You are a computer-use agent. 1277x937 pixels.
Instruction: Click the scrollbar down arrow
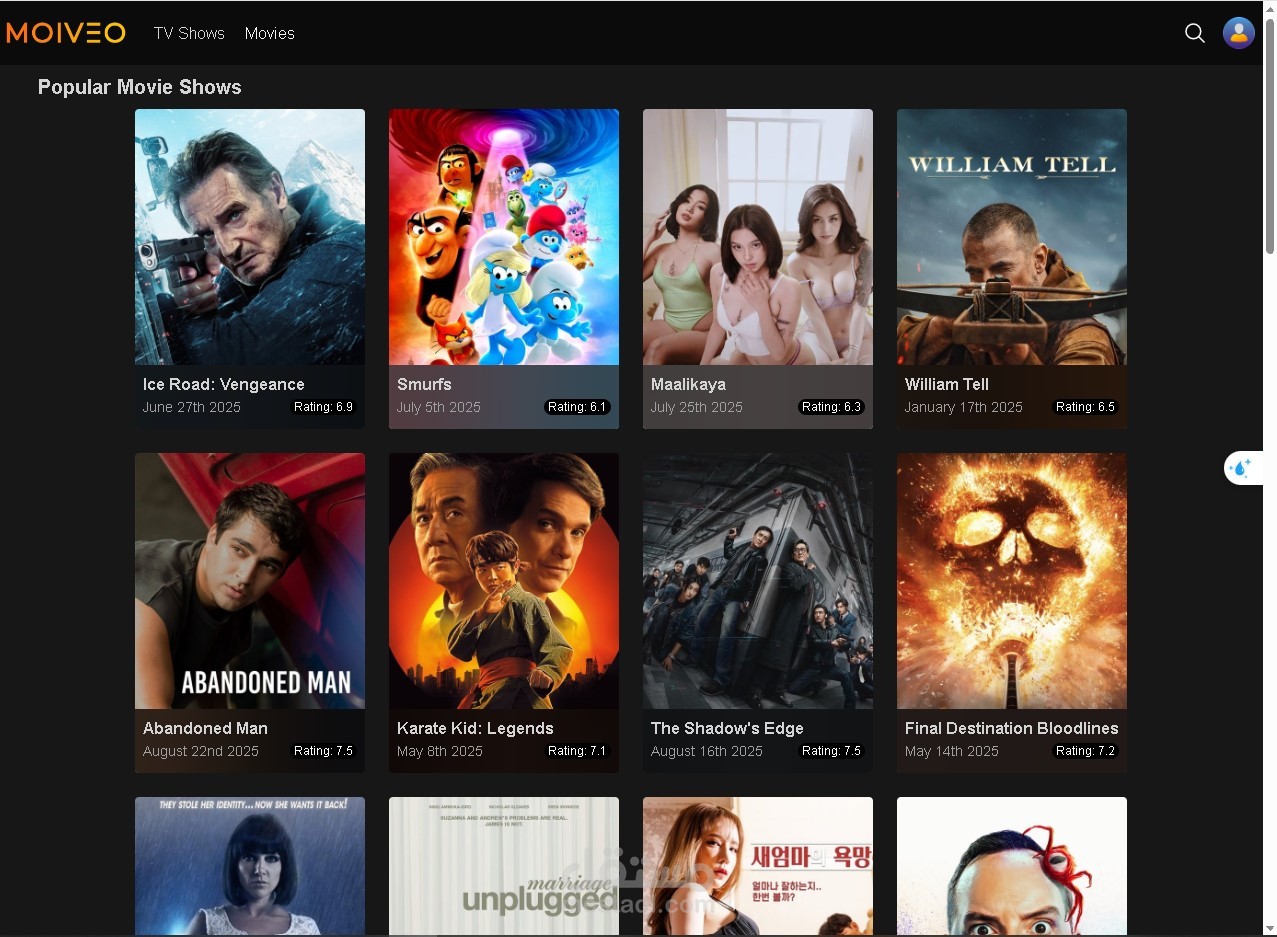pyautogui.click(x=1270, y=929)
